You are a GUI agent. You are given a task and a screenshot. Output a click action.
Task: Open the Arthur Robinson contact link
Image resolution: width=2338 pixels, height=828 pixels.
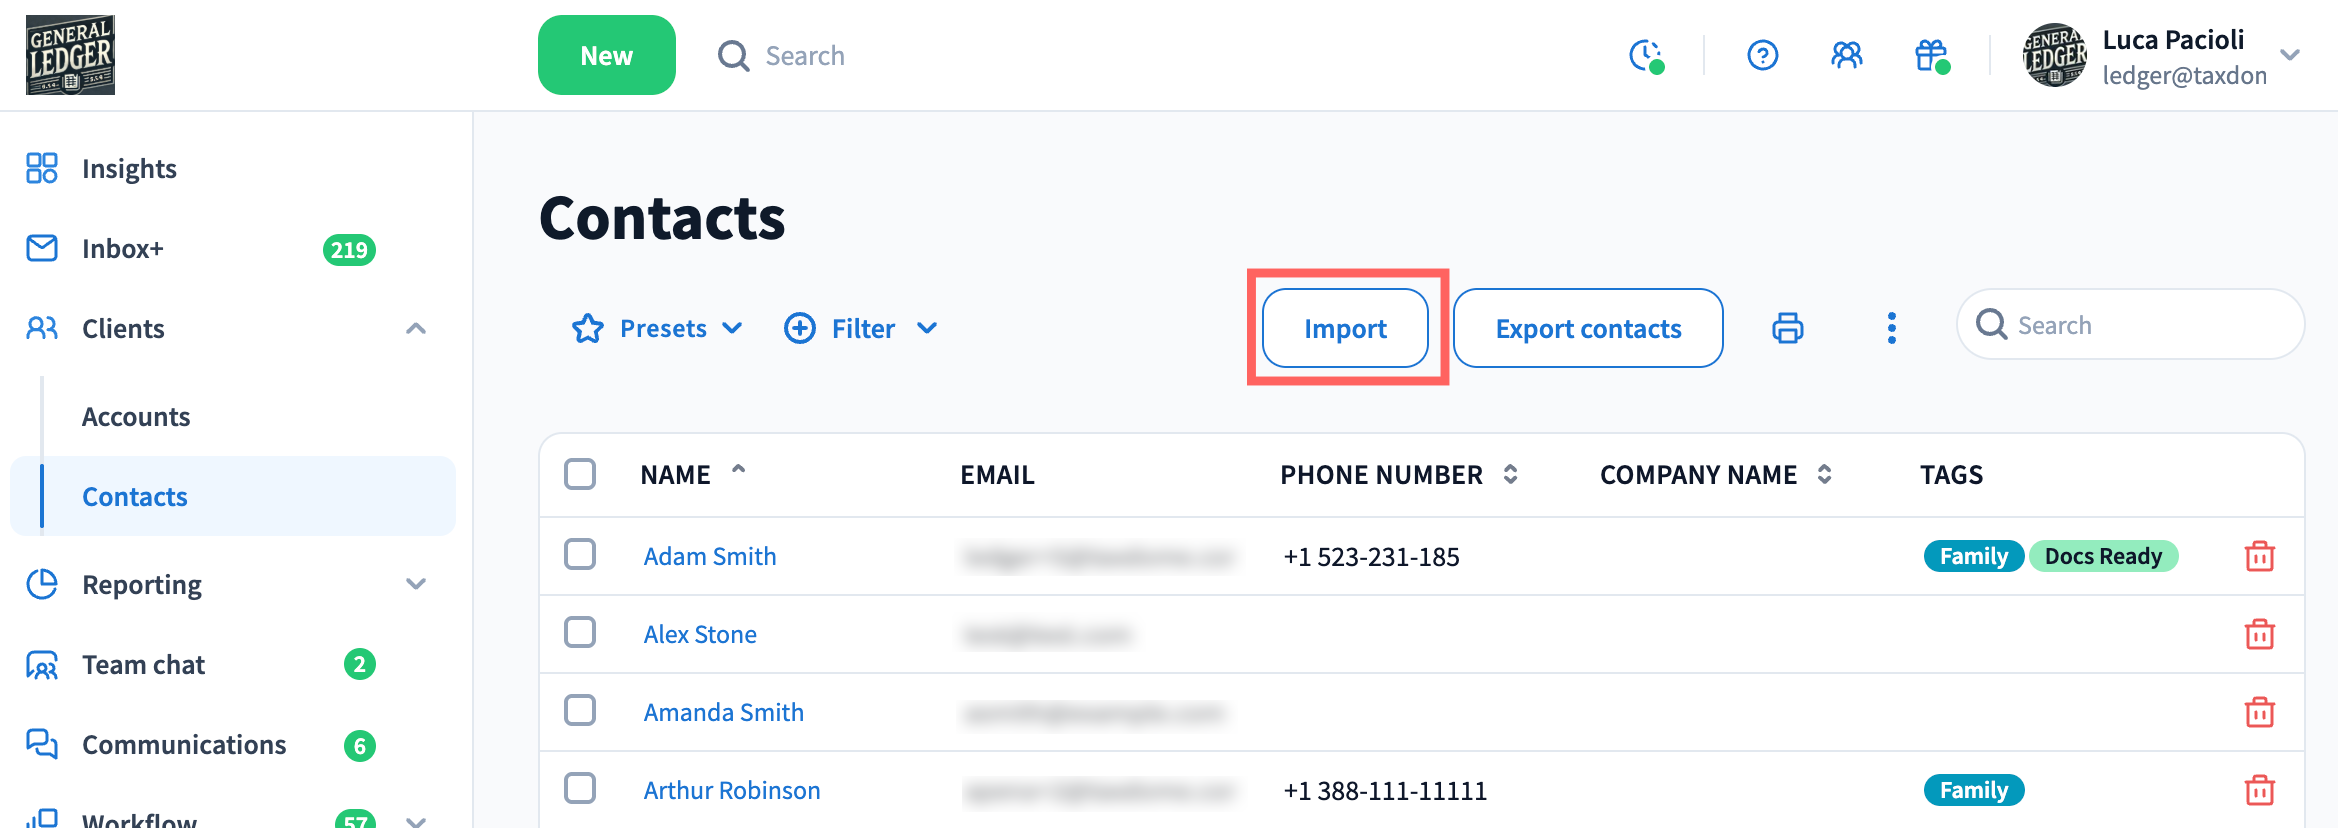[x=731, y=790]
